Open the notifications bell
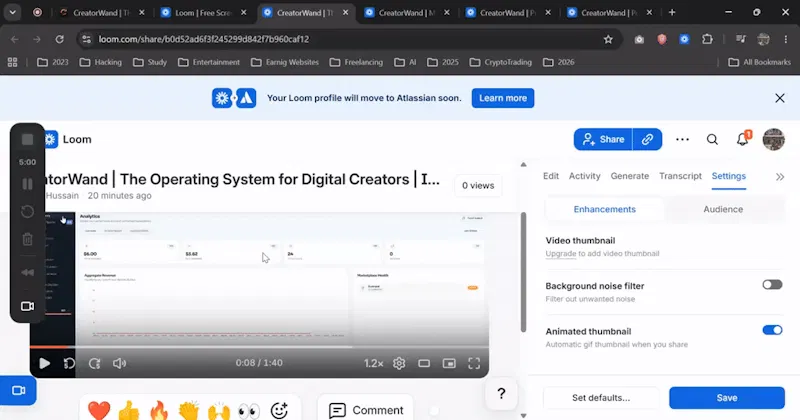 (743, 139)
